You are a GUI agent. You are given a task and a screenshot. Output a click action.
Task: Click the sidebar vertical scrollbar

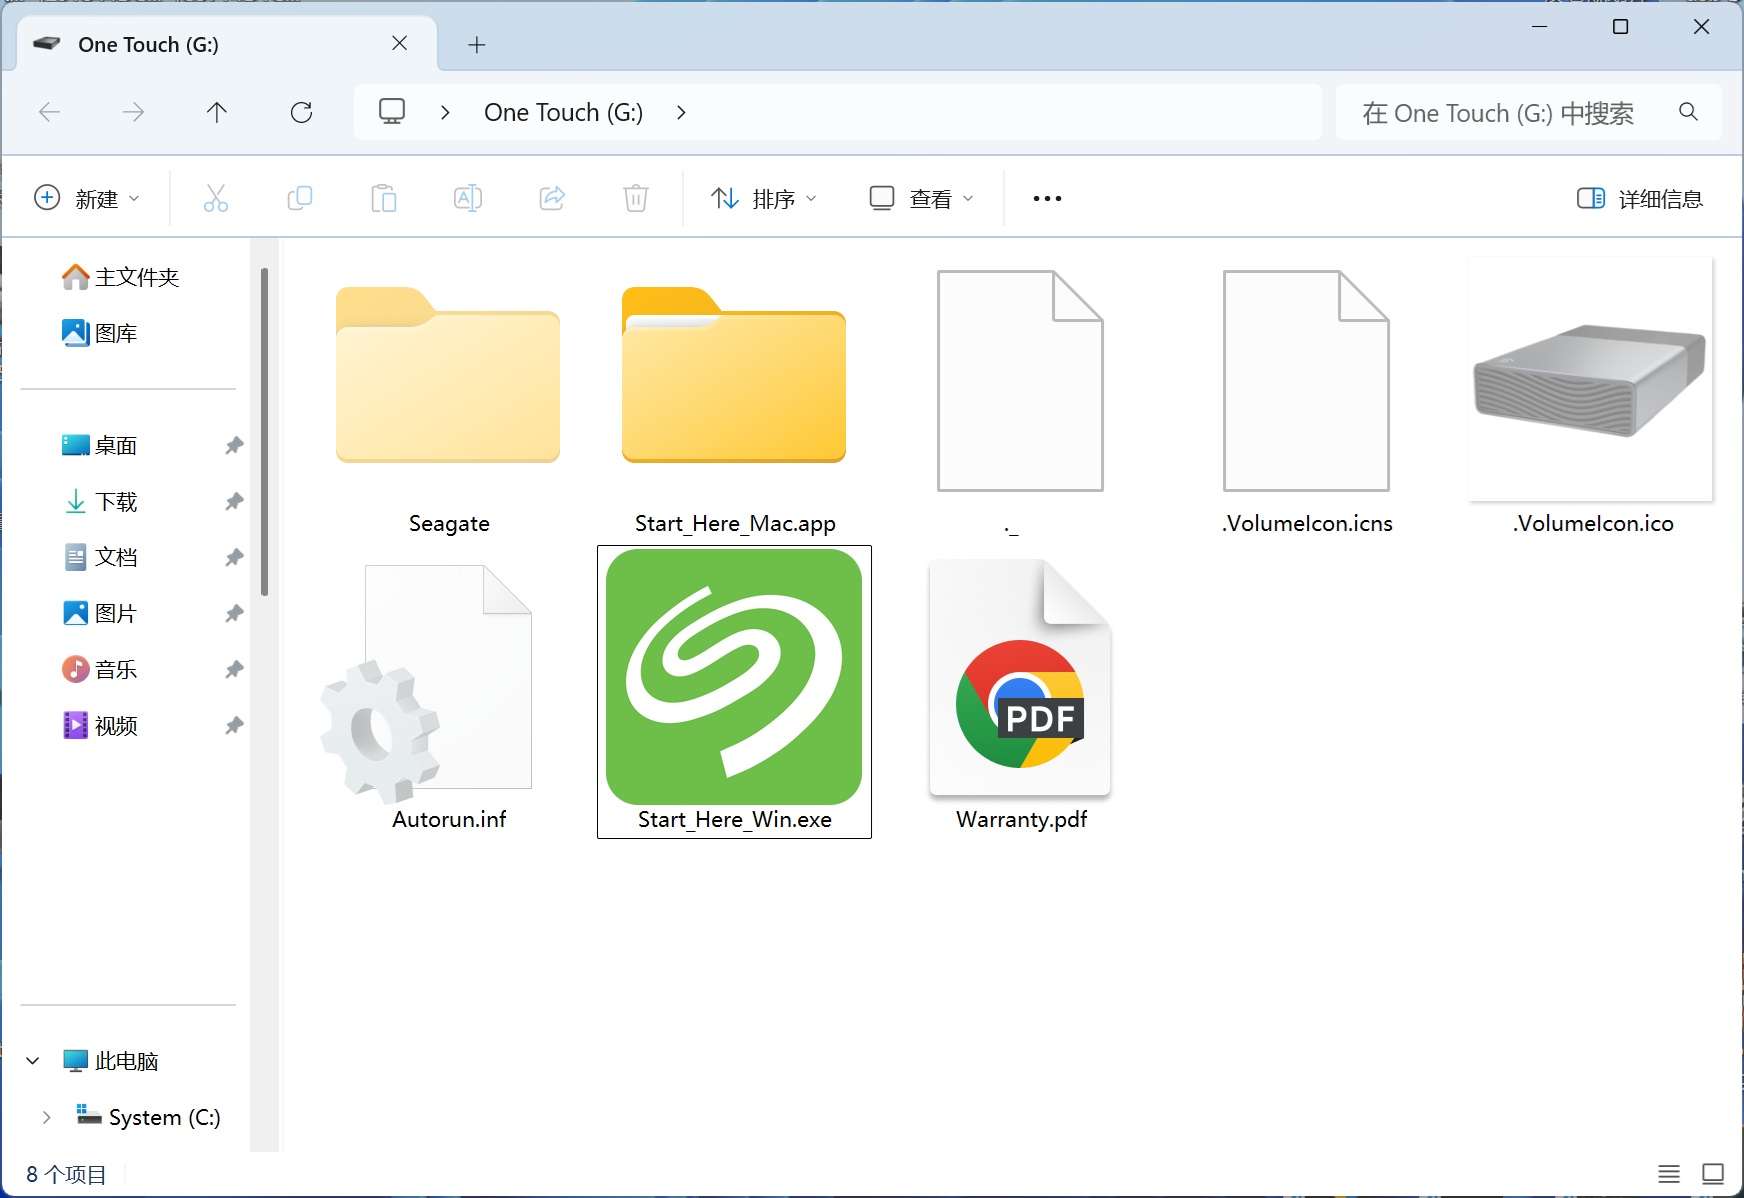point(264,432)
